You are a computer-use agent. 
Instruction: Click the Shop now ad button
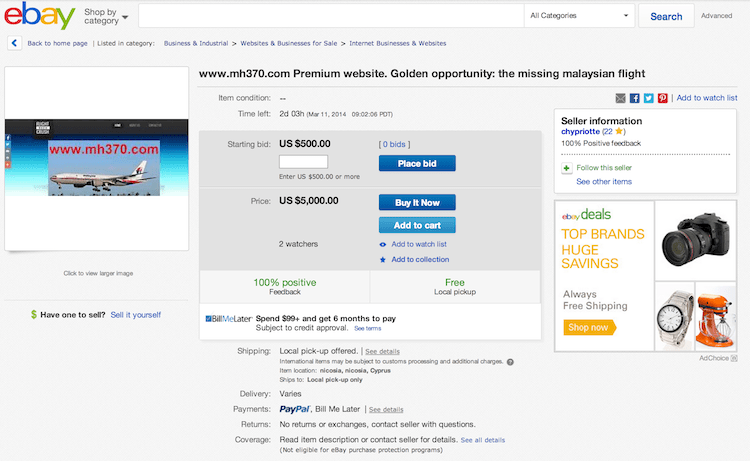(588, 327)
